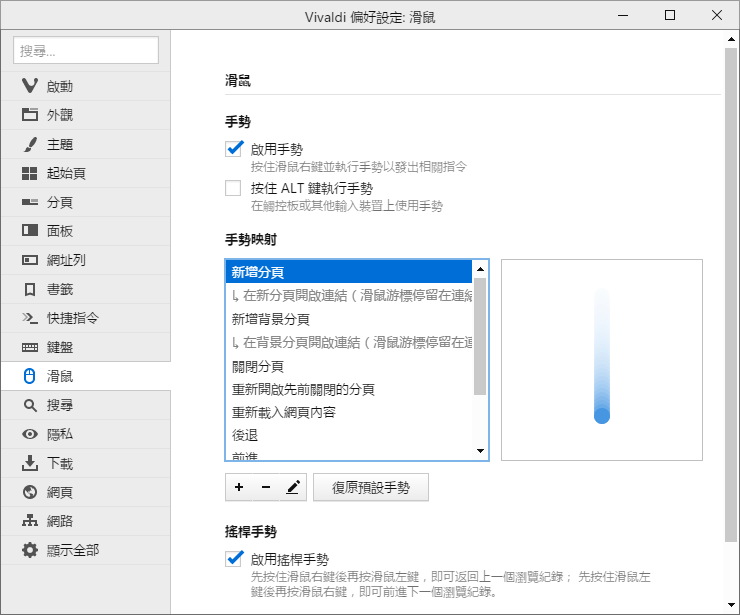Click the brush icon beside 主題

click(30, 144)
